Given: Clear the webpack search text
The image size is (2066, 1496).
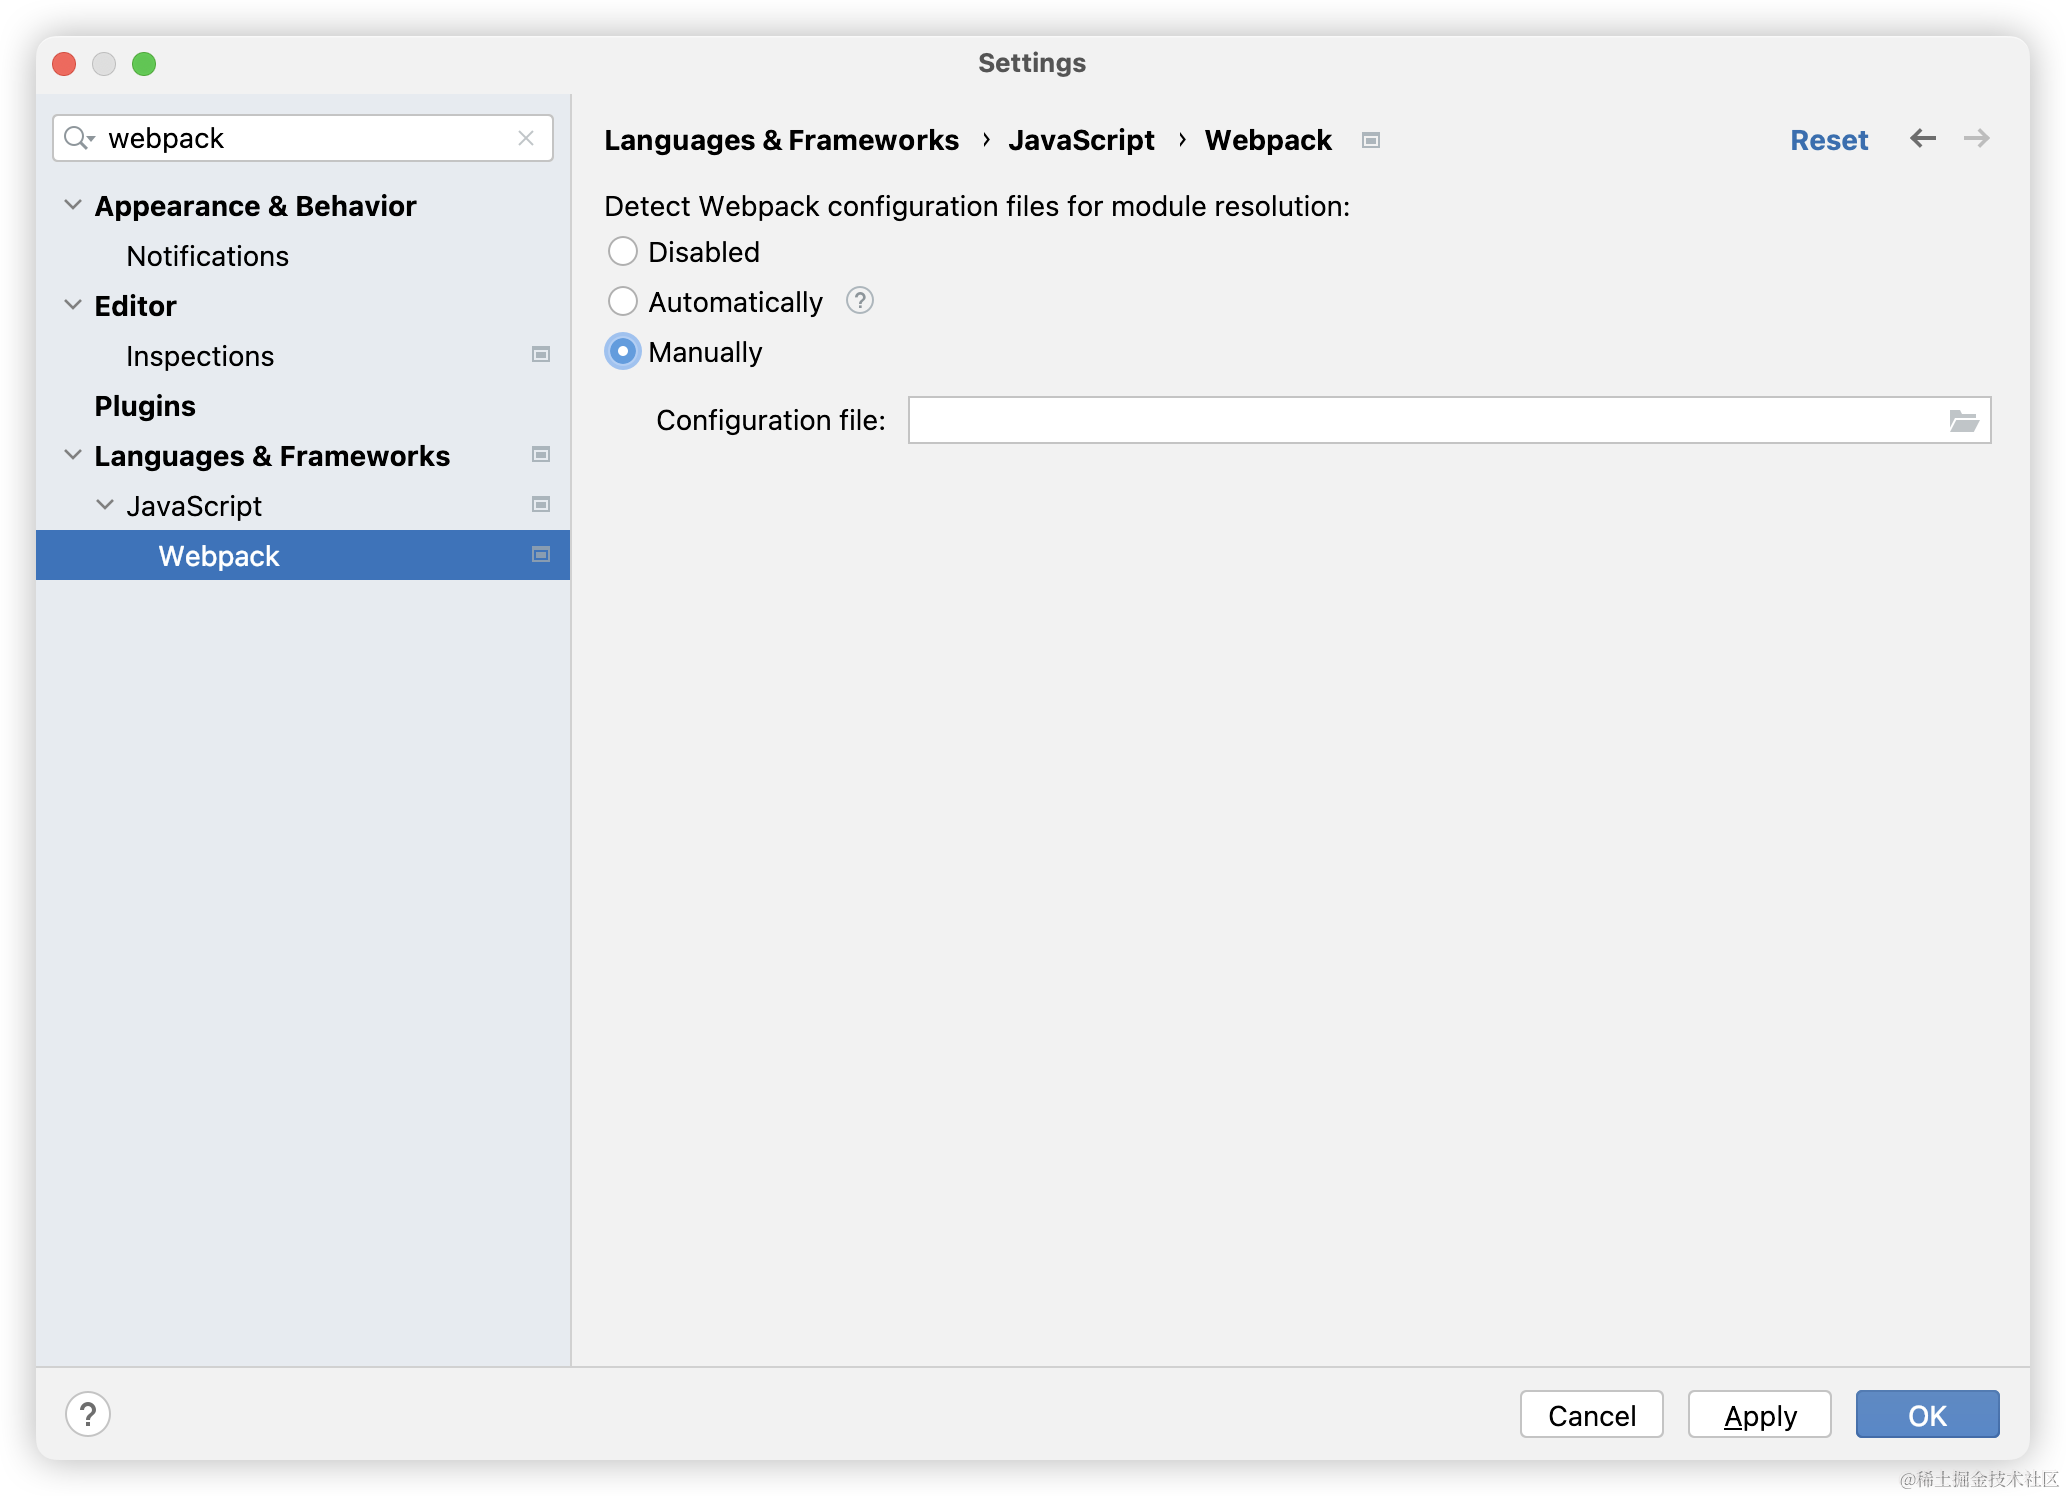Looking at the screenshot, I should [x=526, y=138].
